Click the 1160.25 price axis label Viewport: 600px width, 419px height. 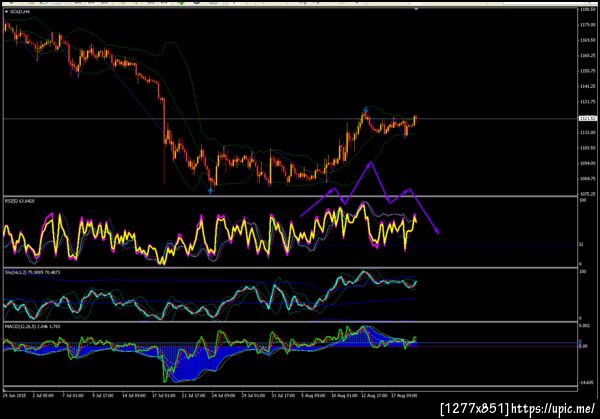[x=588, y=55]
